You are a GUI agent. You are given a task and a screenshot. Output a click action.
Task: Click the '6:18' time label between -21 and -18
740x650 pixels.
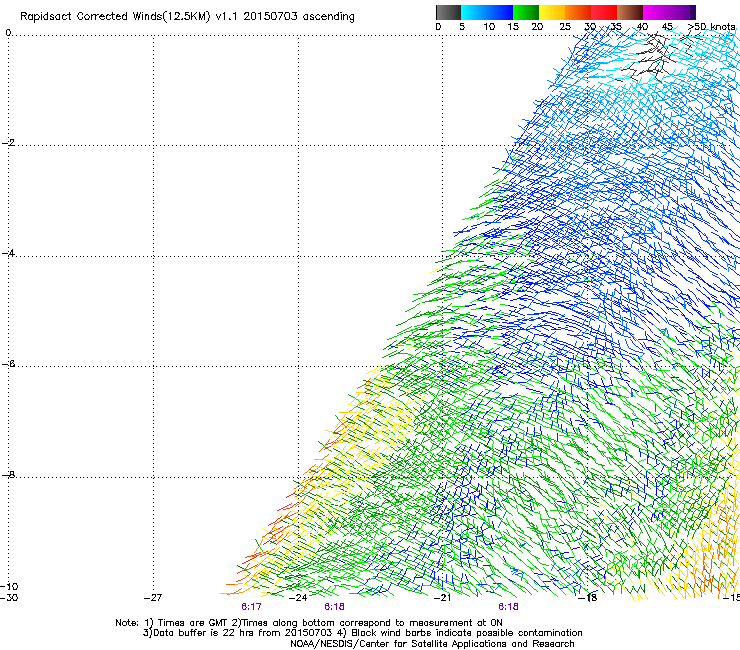coord(508,607)
